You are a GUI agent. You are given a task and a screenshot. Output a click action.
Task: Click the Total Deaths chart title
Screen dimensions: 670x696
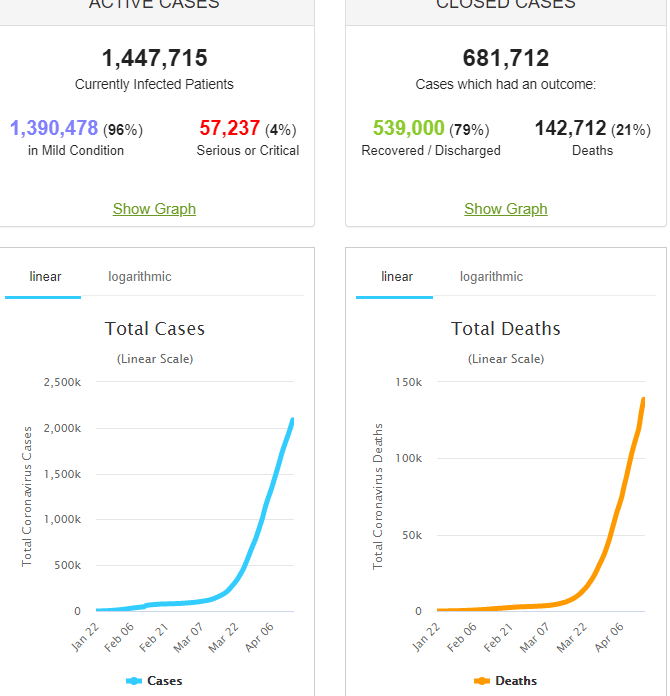pos(506,329)
